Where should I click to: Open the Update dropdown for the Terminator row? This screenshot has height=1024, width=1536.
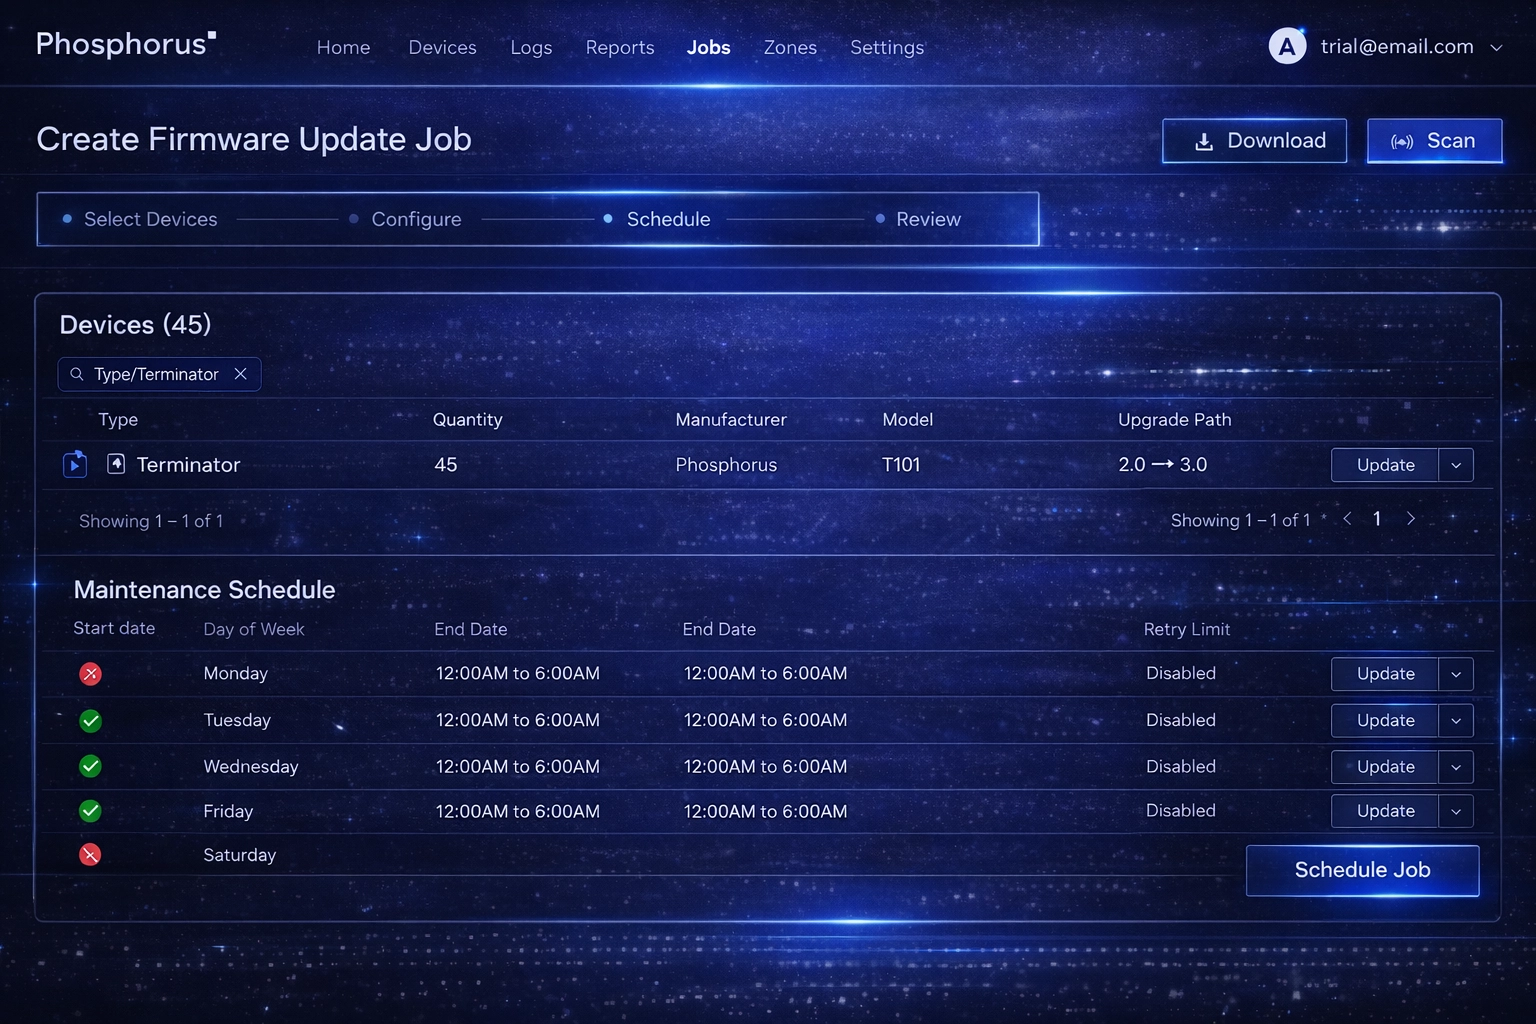pos(1457,464)
